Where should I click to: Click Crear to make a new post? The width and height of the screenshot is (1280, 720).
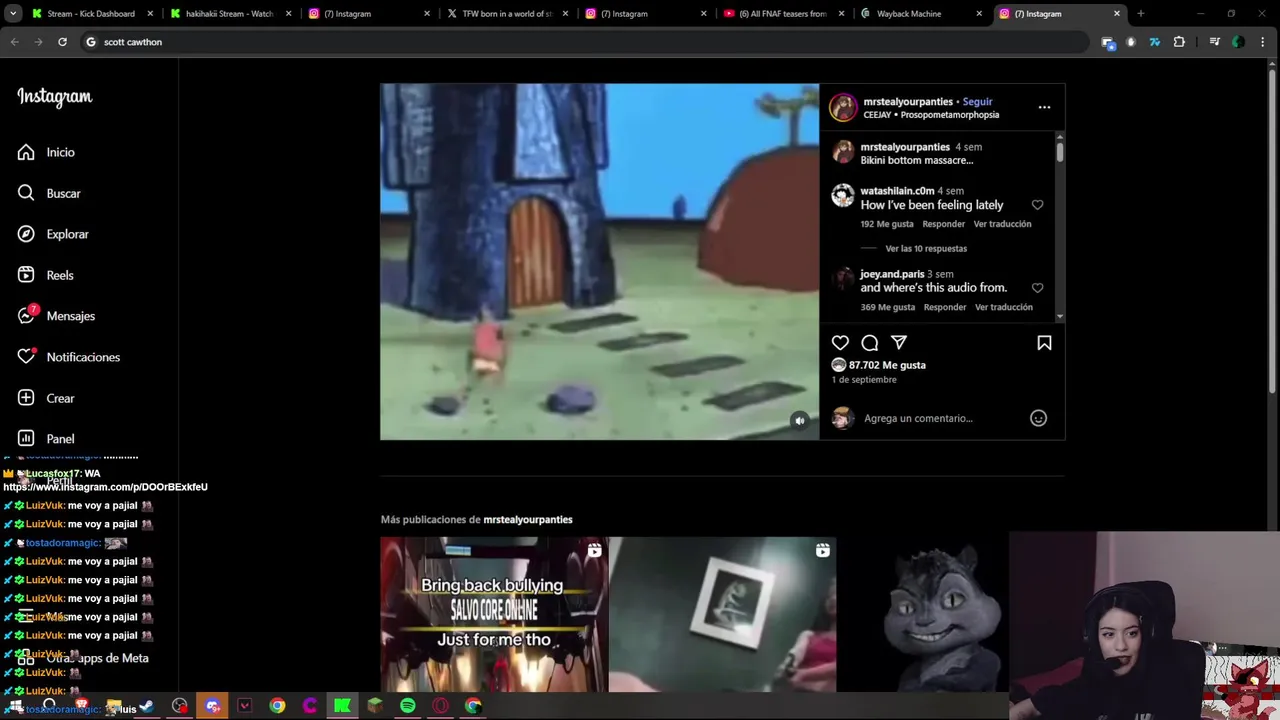46,398
